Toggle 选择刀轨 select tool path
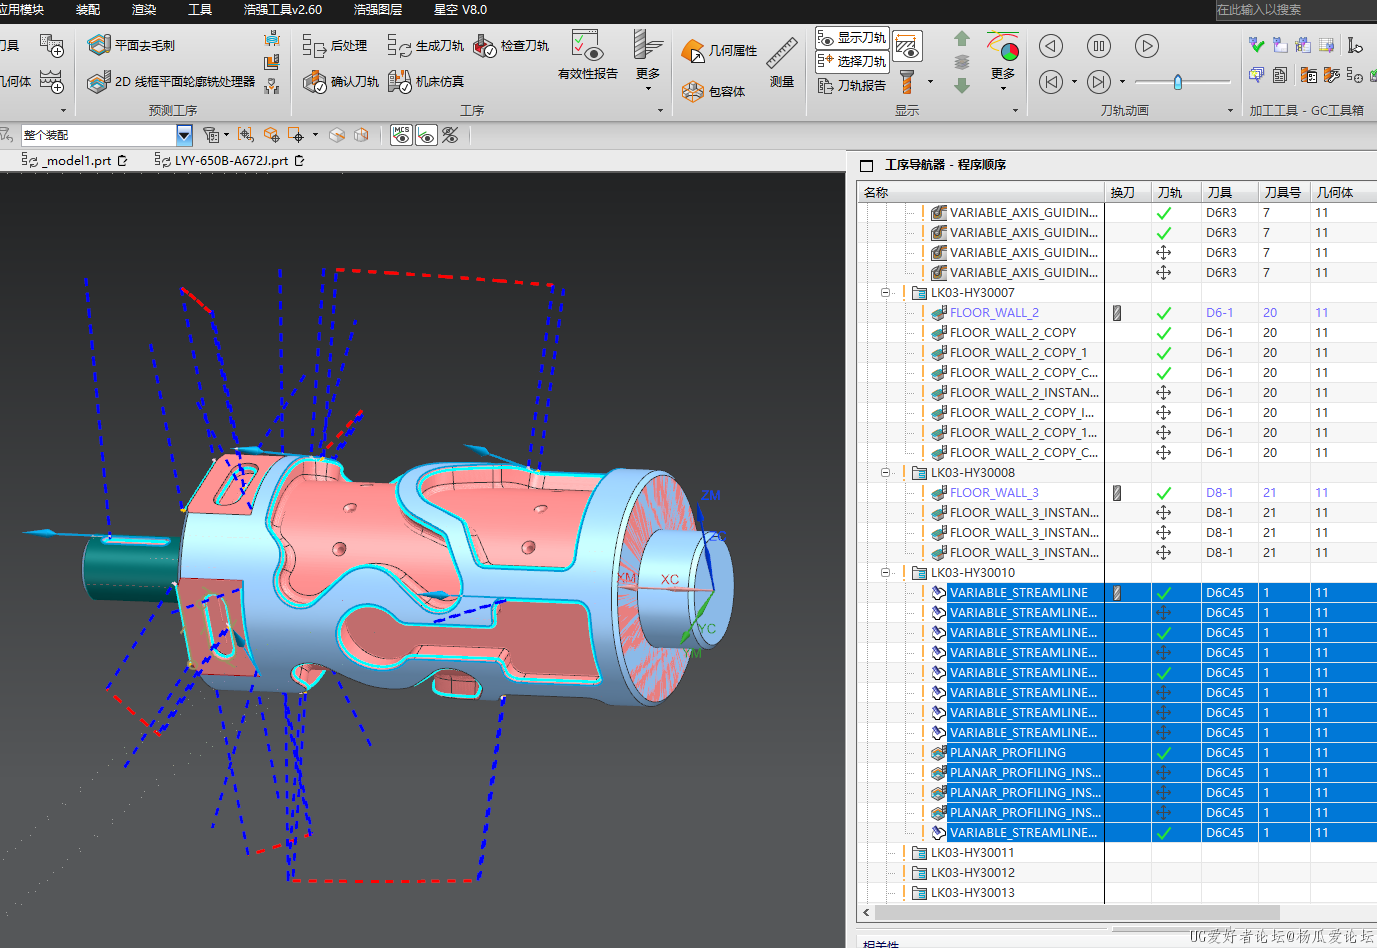The height and width of the screenshot is (948, 1377). click(x=852, y=62)
